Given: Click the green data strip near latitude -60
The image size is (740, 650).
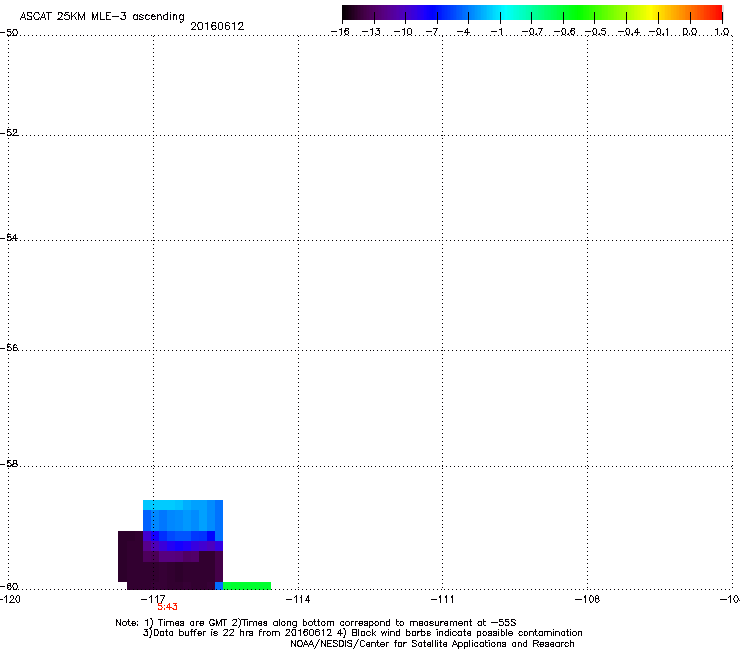Looking at the screenshot, I should 247,586.
